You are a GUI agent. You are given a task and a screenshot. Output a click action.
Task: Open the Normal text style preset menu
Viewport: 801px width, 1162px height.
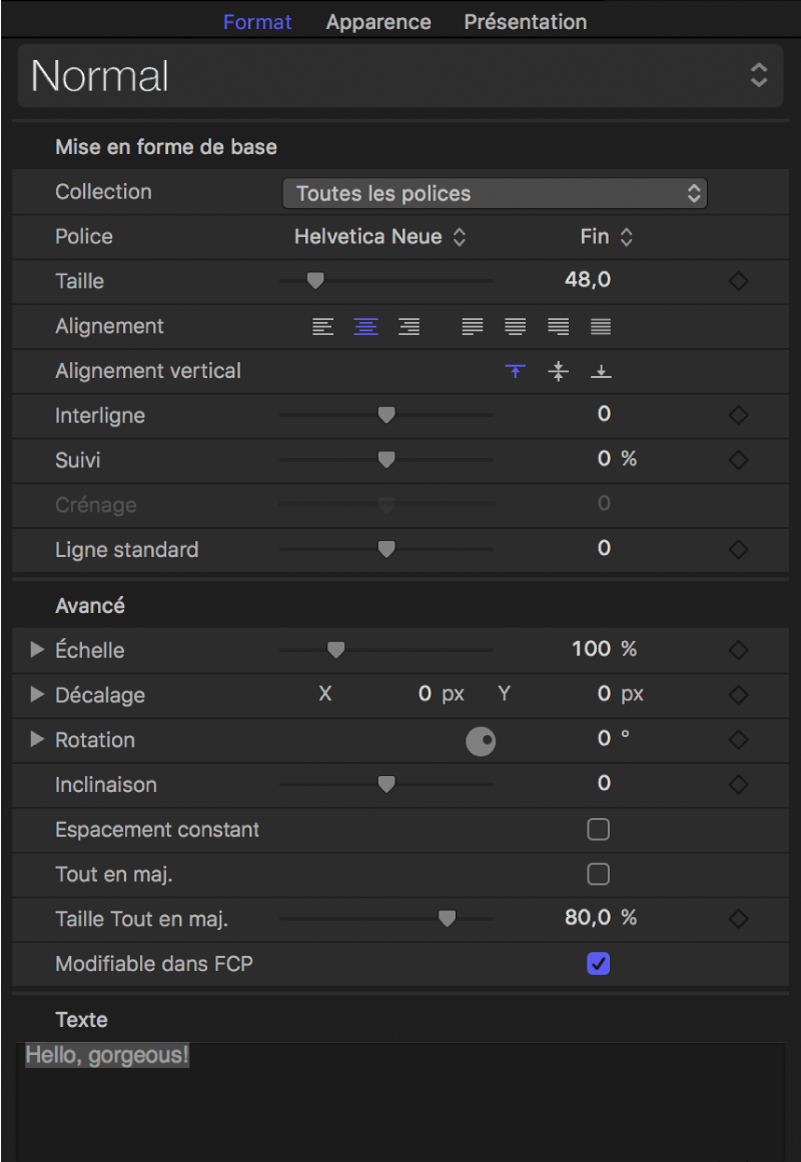tap(400, 76)
